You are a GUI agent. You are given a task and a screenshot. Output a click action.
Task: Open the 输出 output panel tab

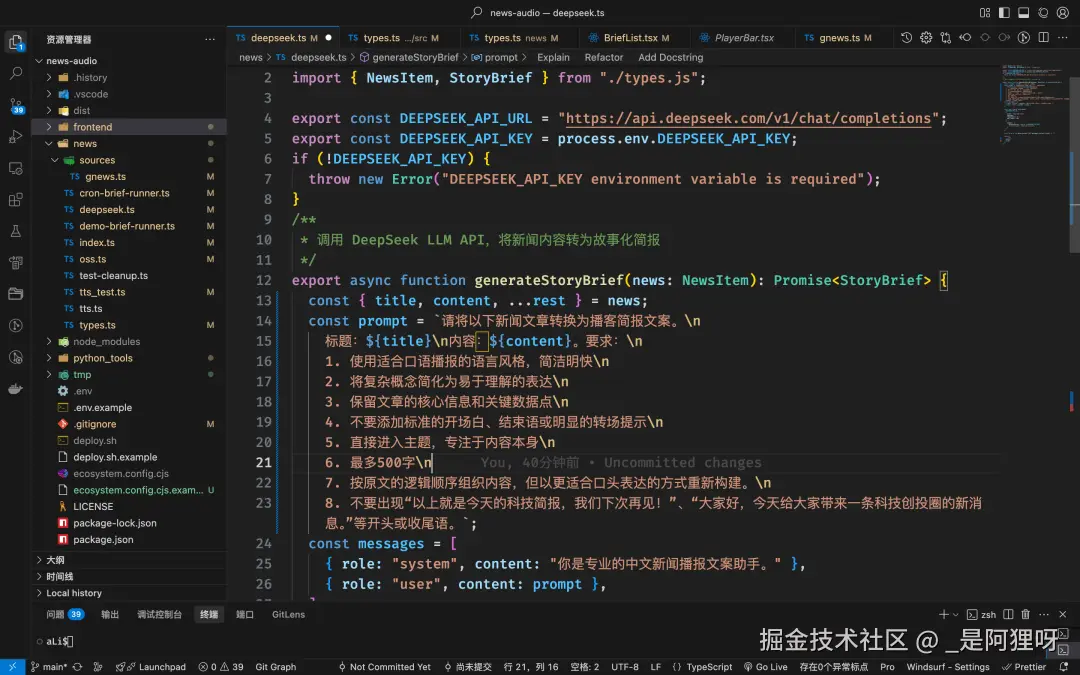pos(110,614)
